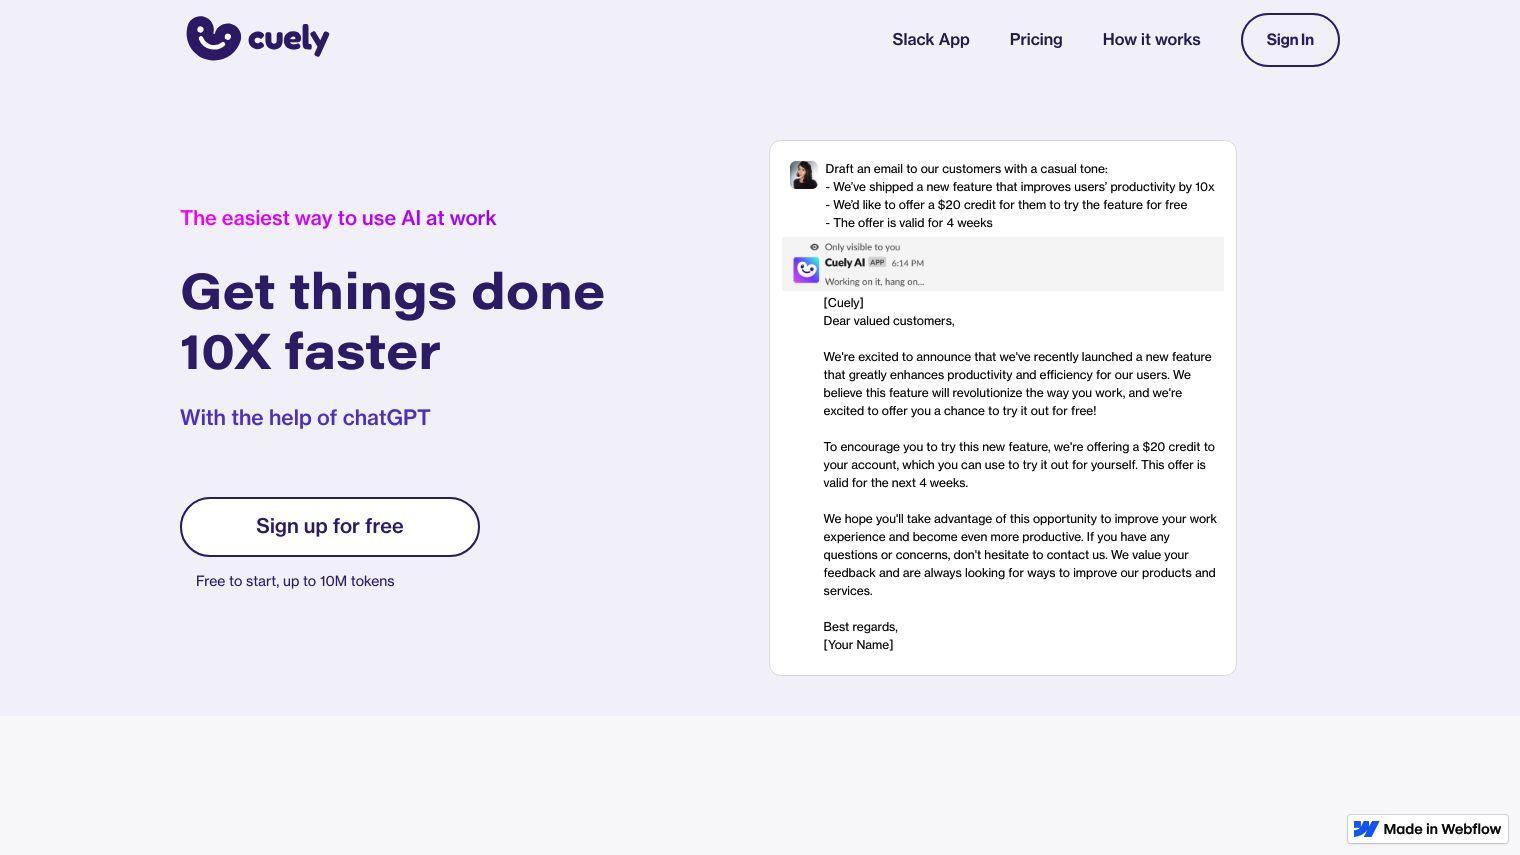The height and width of the screenshot is (855, 1520).
Task: Click the 'Draft an email to our customers' prompt line
Action: click(x=966, y=169)
